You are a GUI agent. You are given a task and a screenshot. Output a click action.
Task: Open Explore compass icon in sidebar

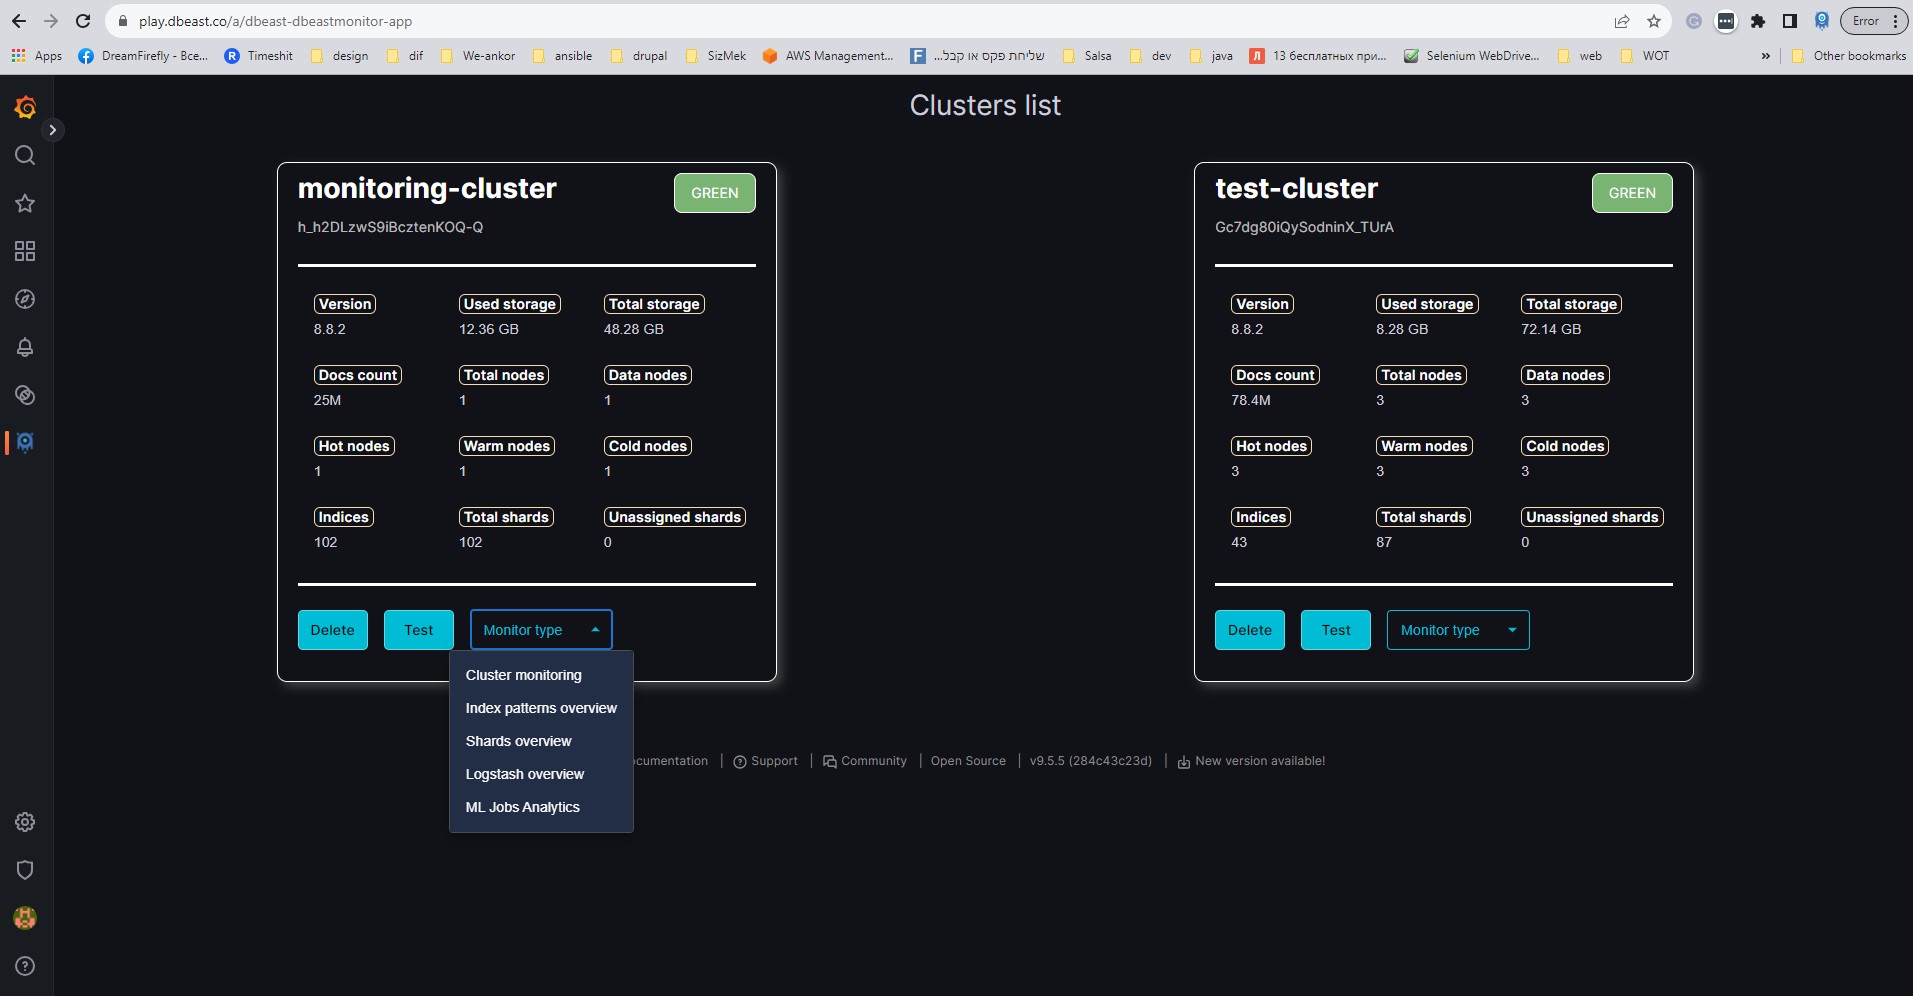click(x=25, y=299)
